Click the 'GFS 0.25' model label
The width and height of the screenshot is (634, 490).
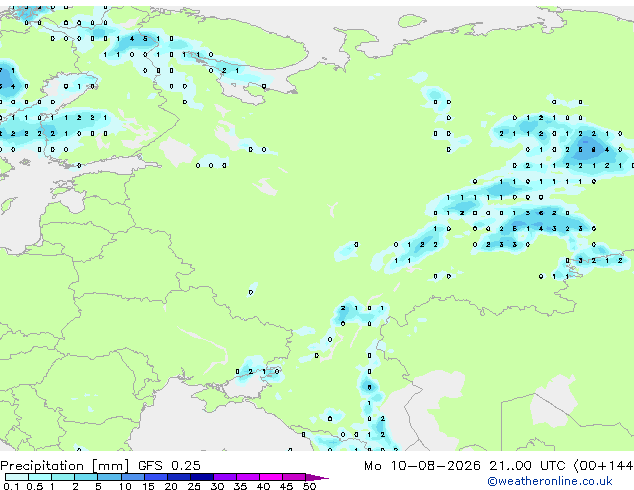pyautogui.click(x=169, y=465)
